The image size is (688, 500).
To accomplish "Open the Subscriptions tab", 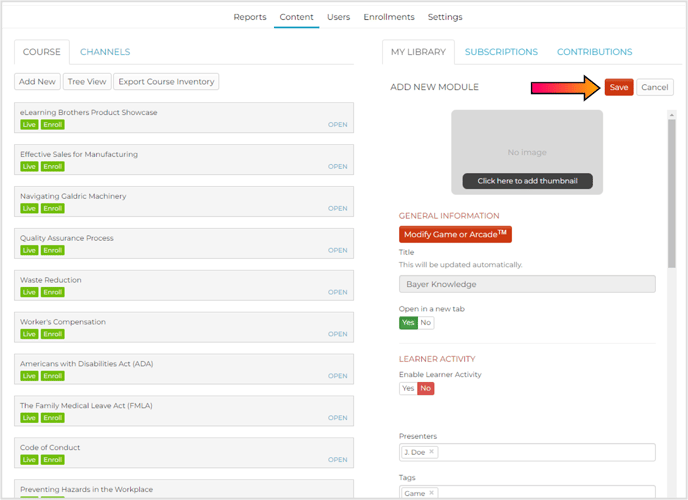I will pos(501,52).
